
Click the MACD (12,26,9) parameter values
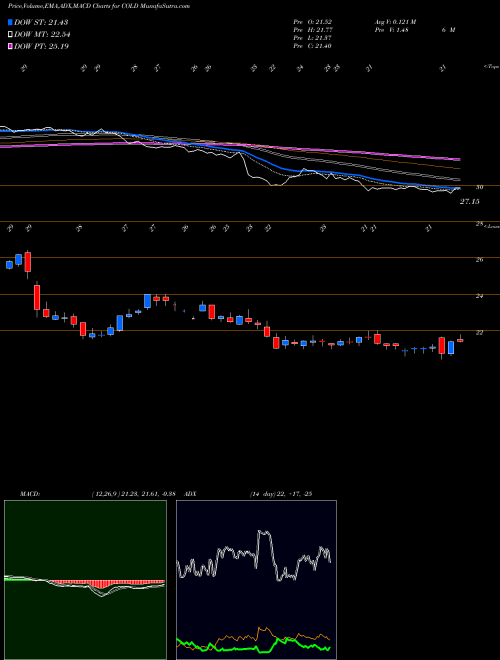[133, 494]
